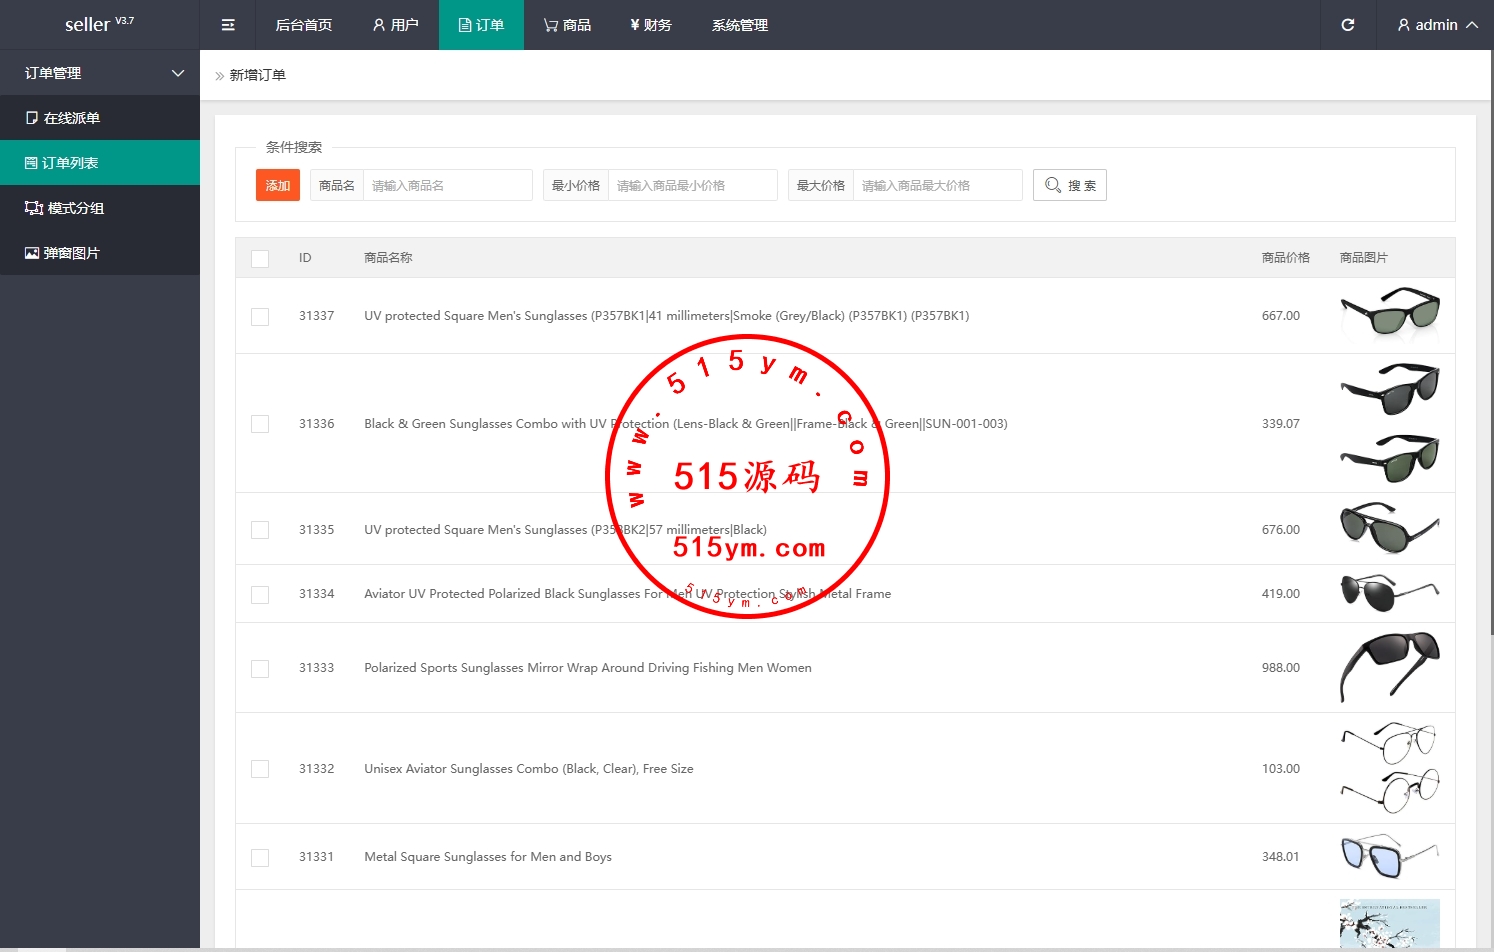Screen dimensions: 1494x952
Task: Go to 后台首页 tab
Action: pos(303,25)
